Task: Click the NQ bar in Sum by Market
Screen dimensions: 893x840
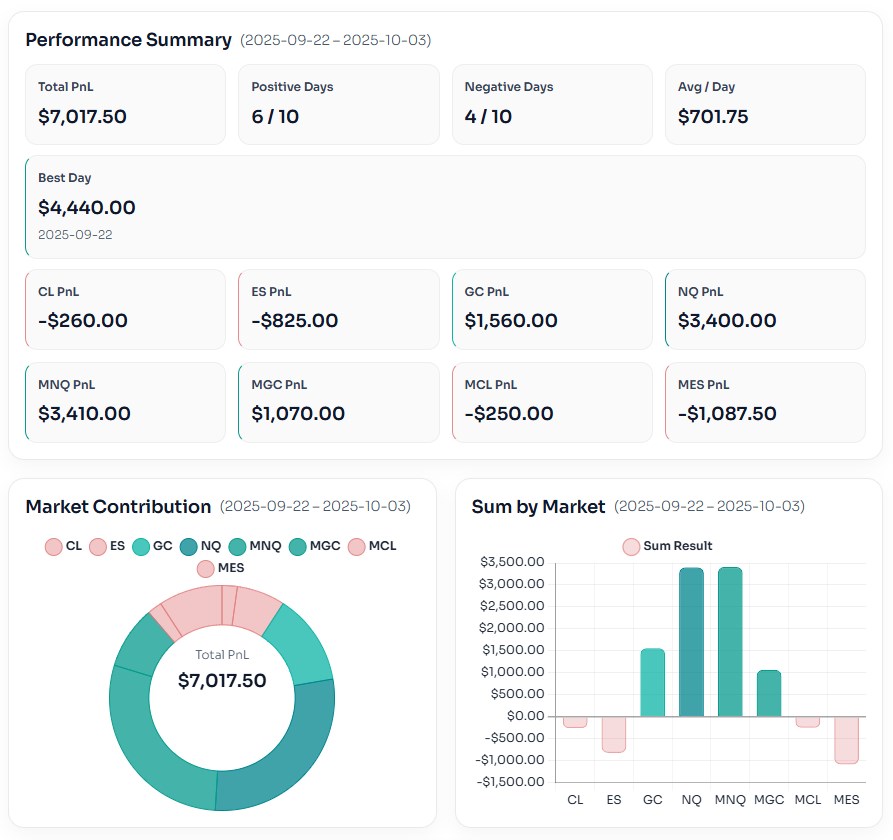Action: 691,642
